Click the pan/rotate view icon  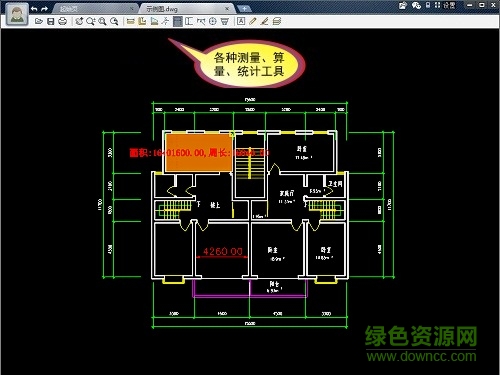[x=79, y=22]
